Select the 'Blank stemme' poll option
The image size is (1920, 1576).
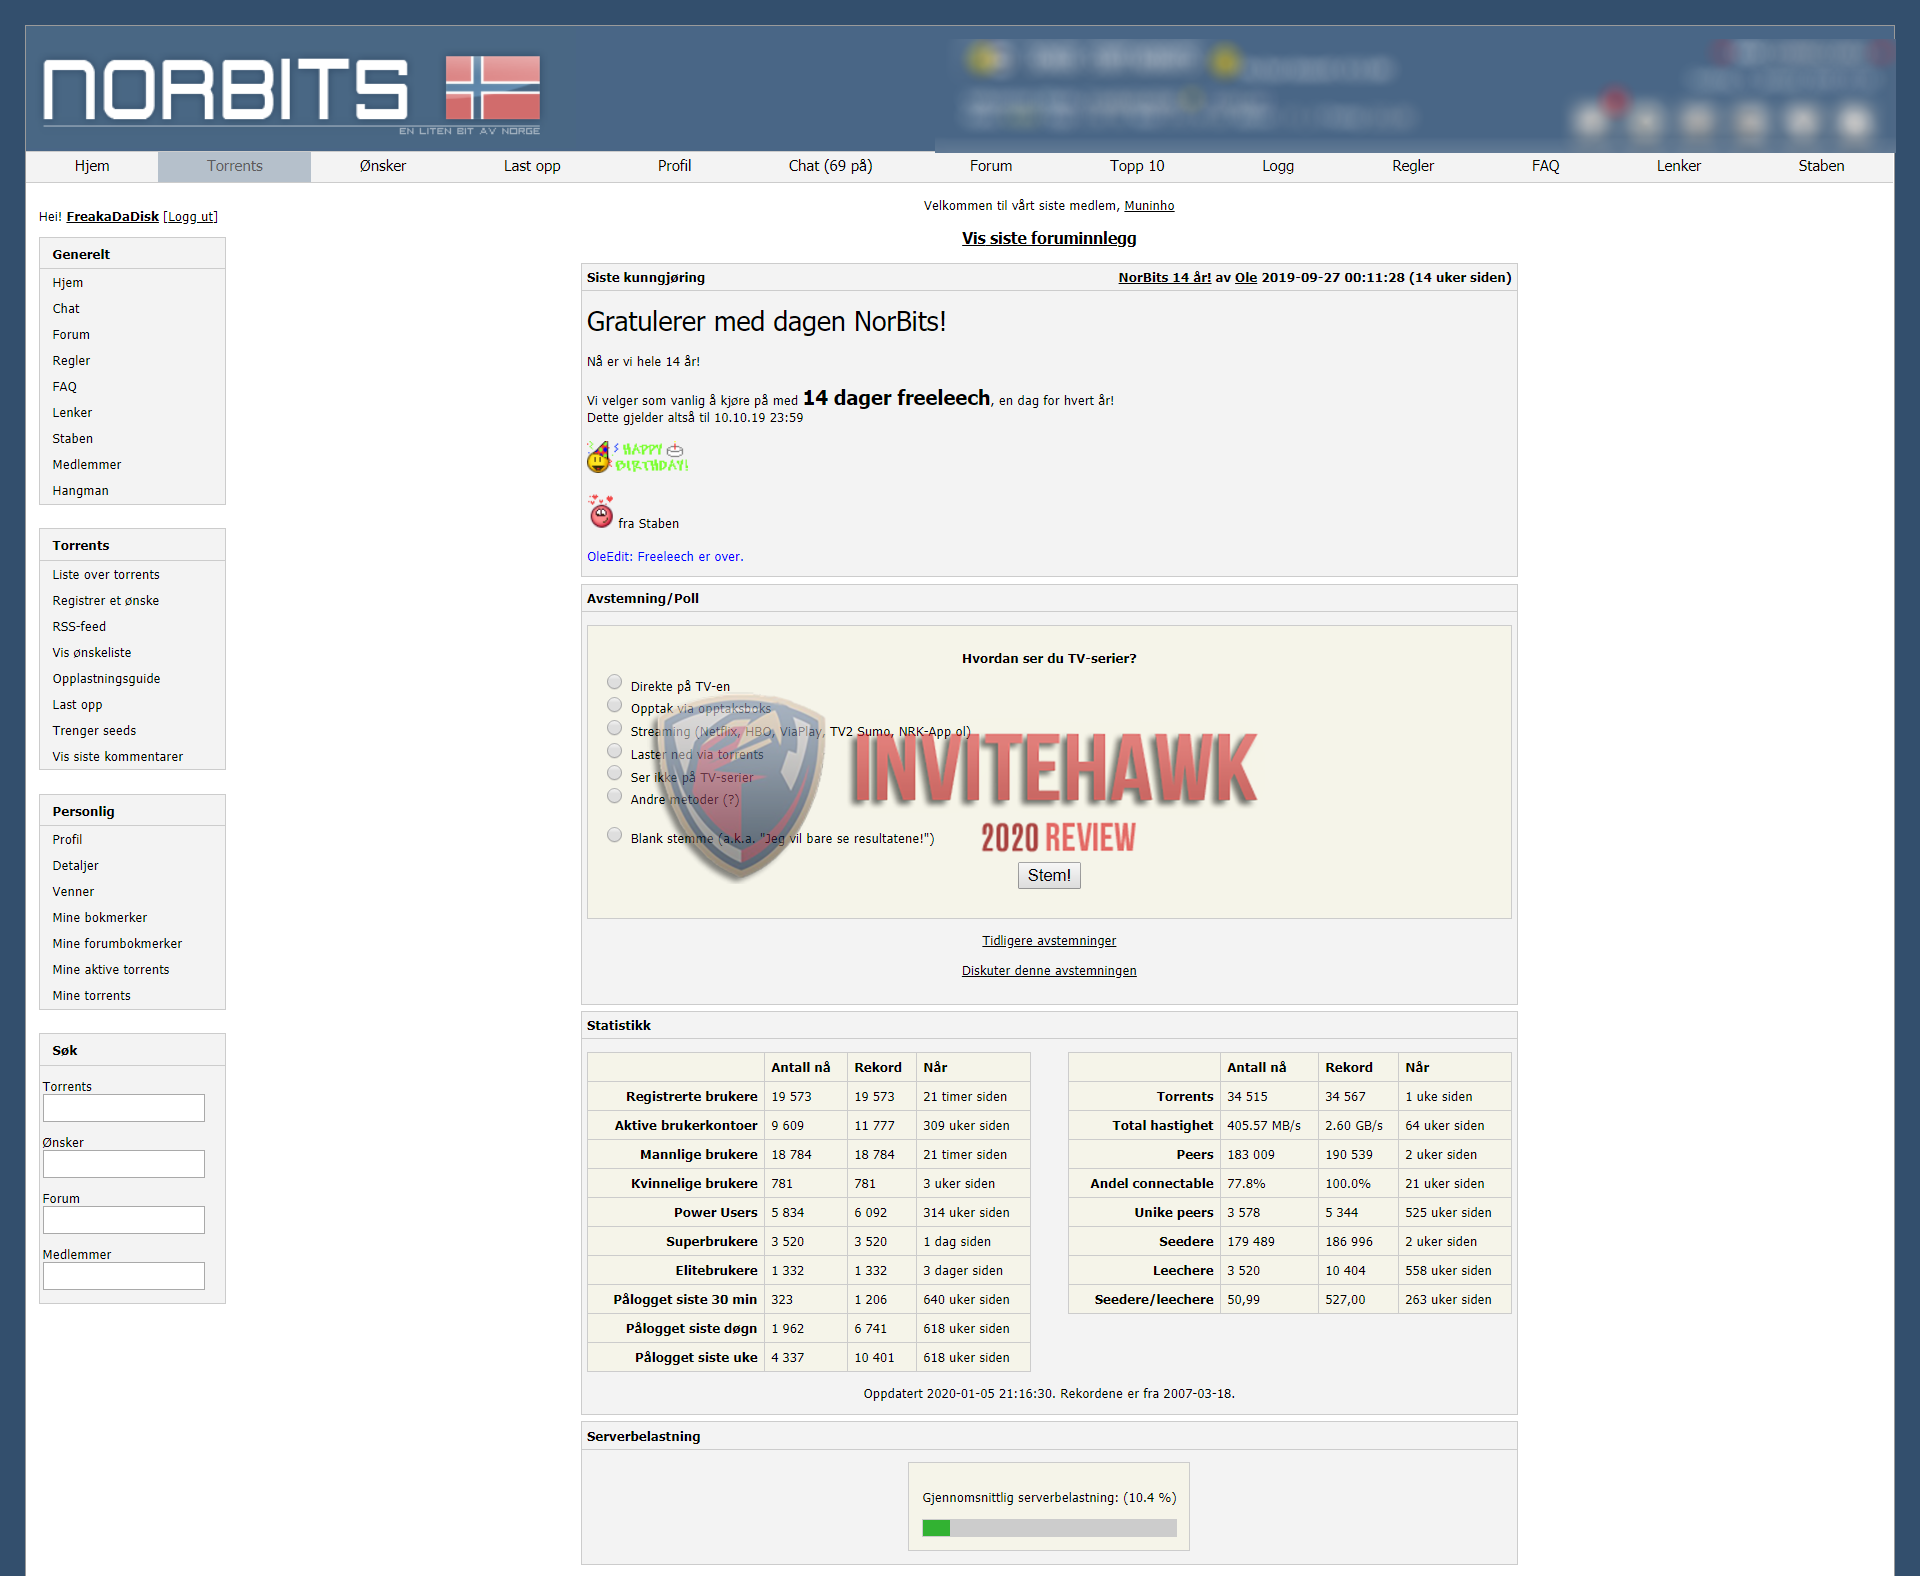tap(614, 835)
